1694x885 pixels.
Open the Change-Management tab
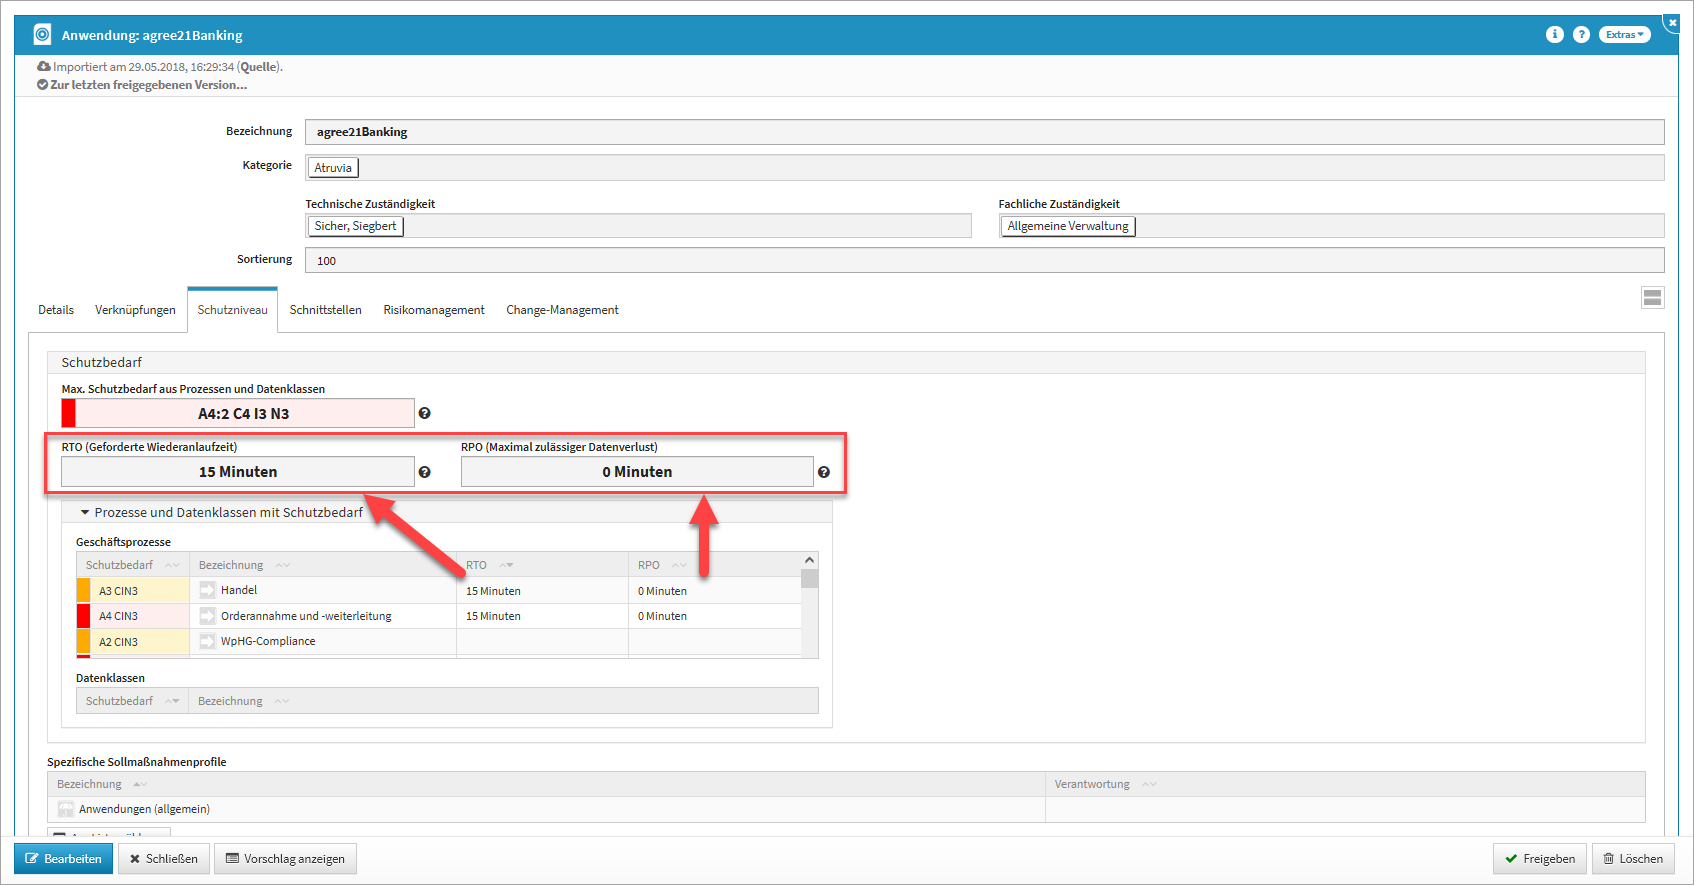tap(562, 310)
